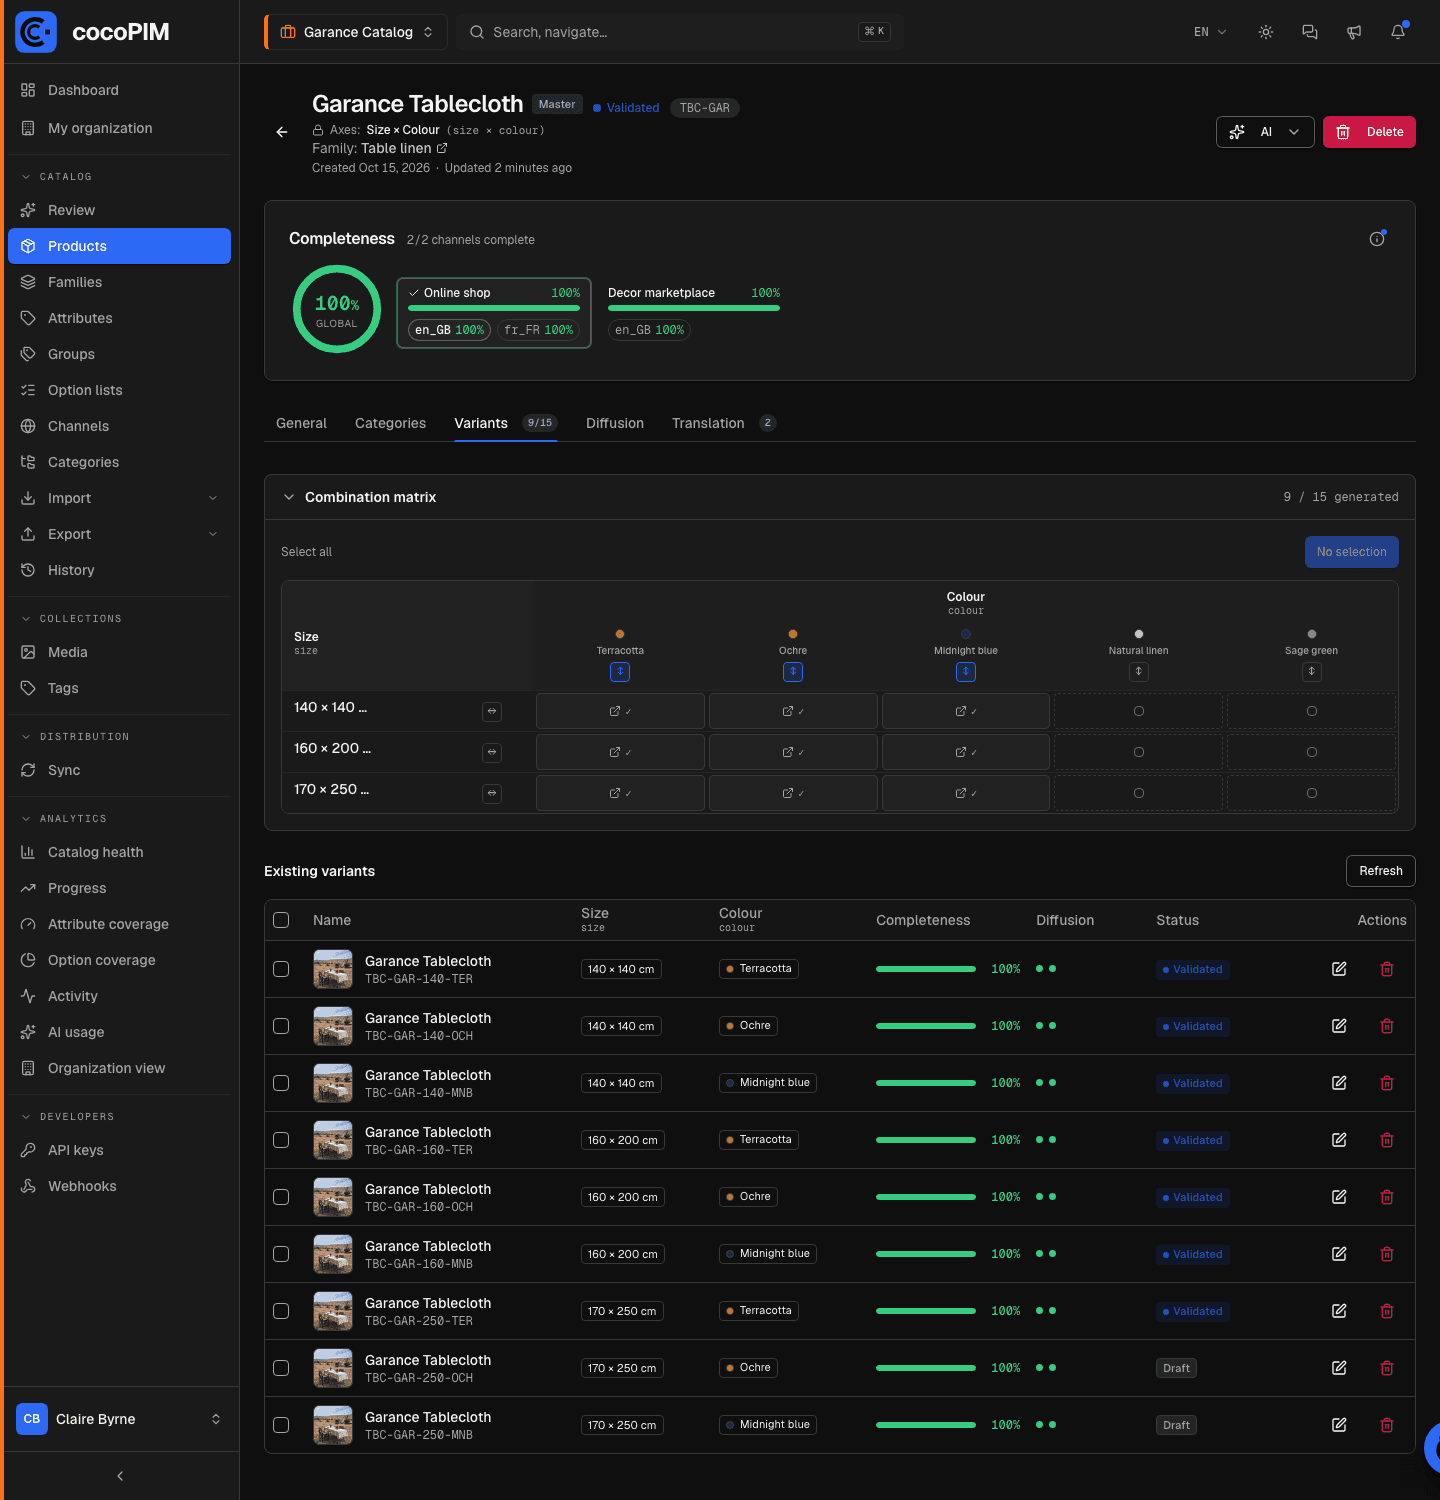Click the Ochre colour swatch dot in matrix header

click(793, 634)
